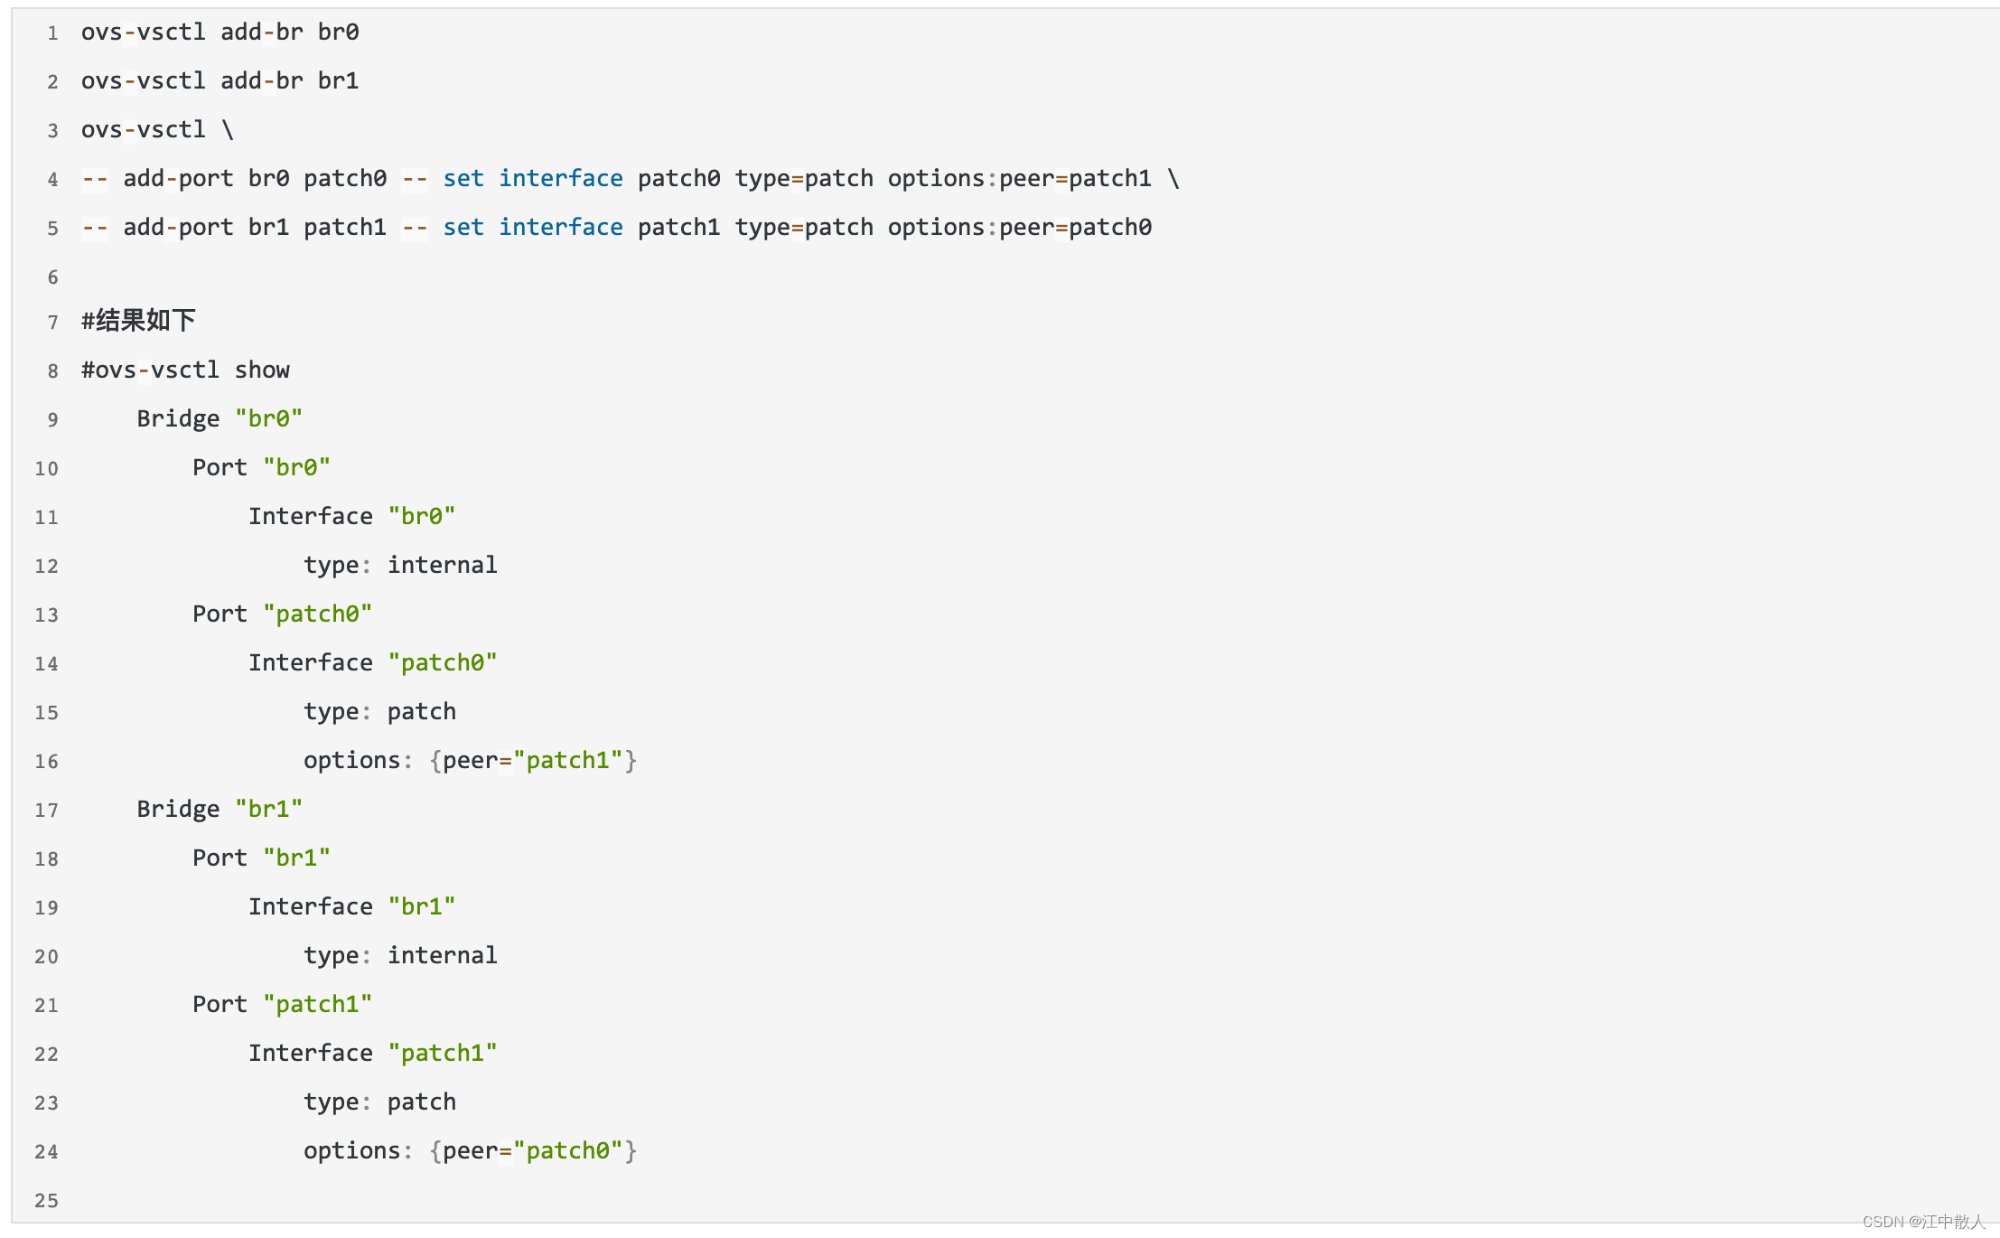Click the Bridge "br1" line
Screen dimensions: 2000x1238
220,809
